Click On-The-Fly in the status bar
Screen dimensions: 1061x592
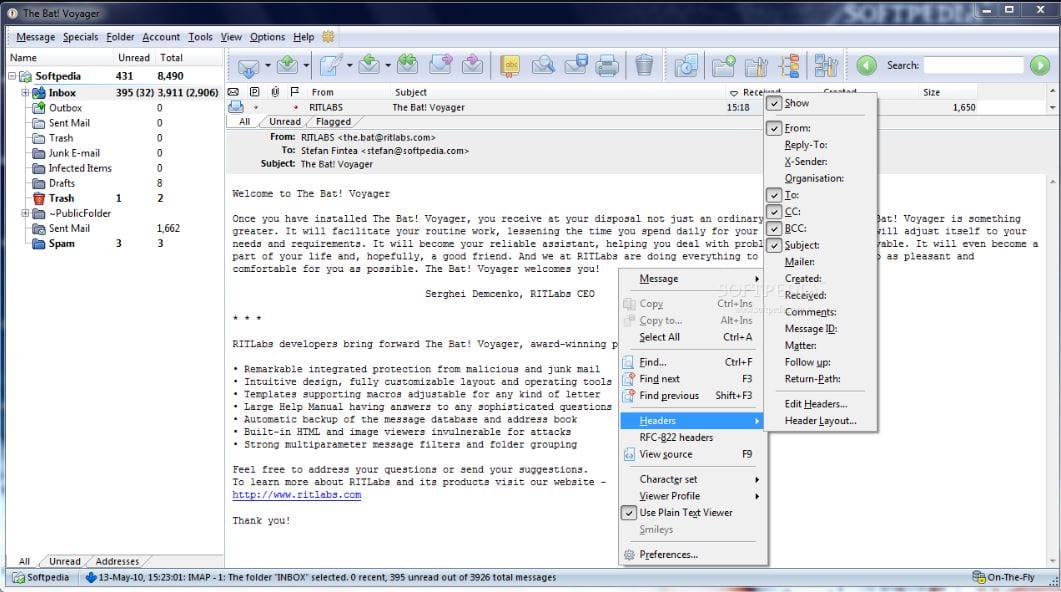[x=1003, y=577]
